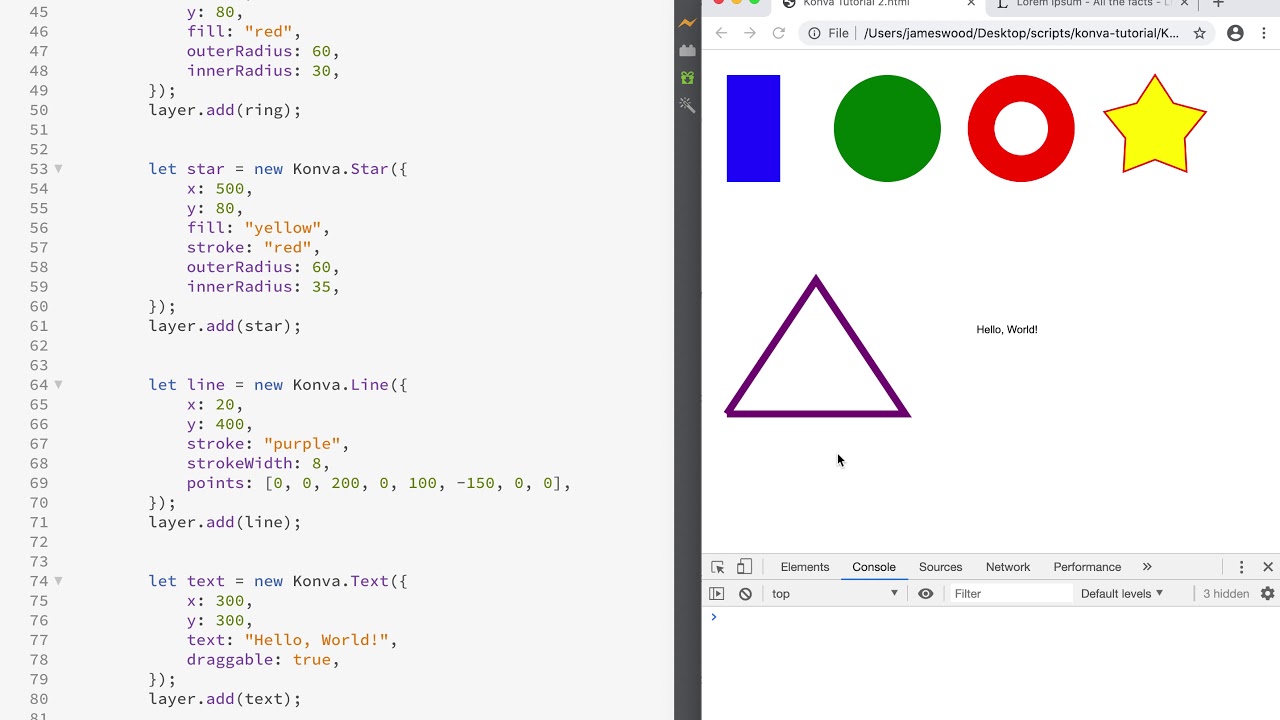
Task: Click the "yellow" fill value in code
Action: (x=282, y=228)
